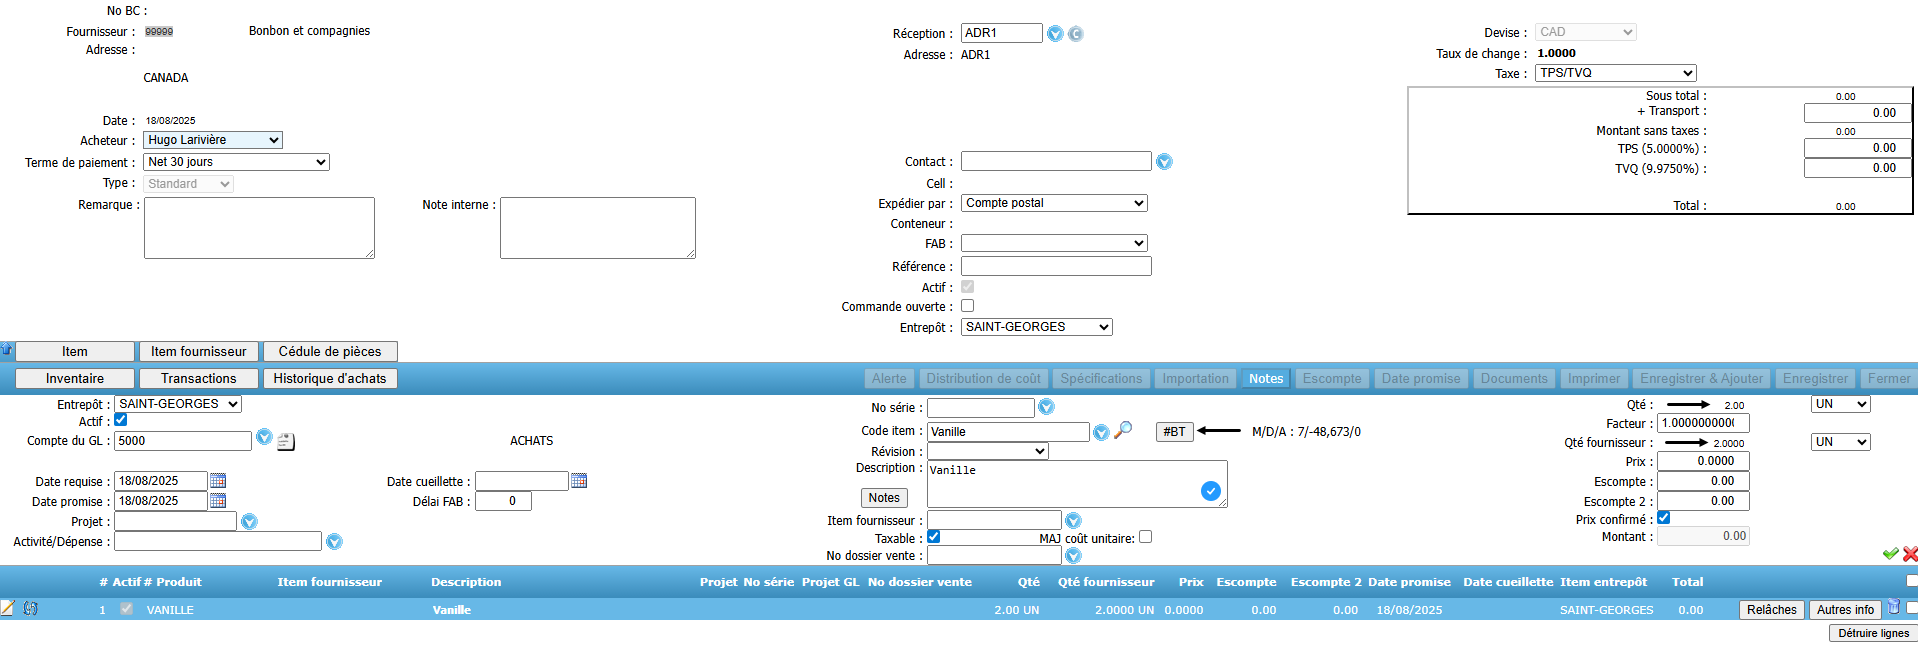Uncheck the Prix confirmé checkbox

click(1664, 518)
